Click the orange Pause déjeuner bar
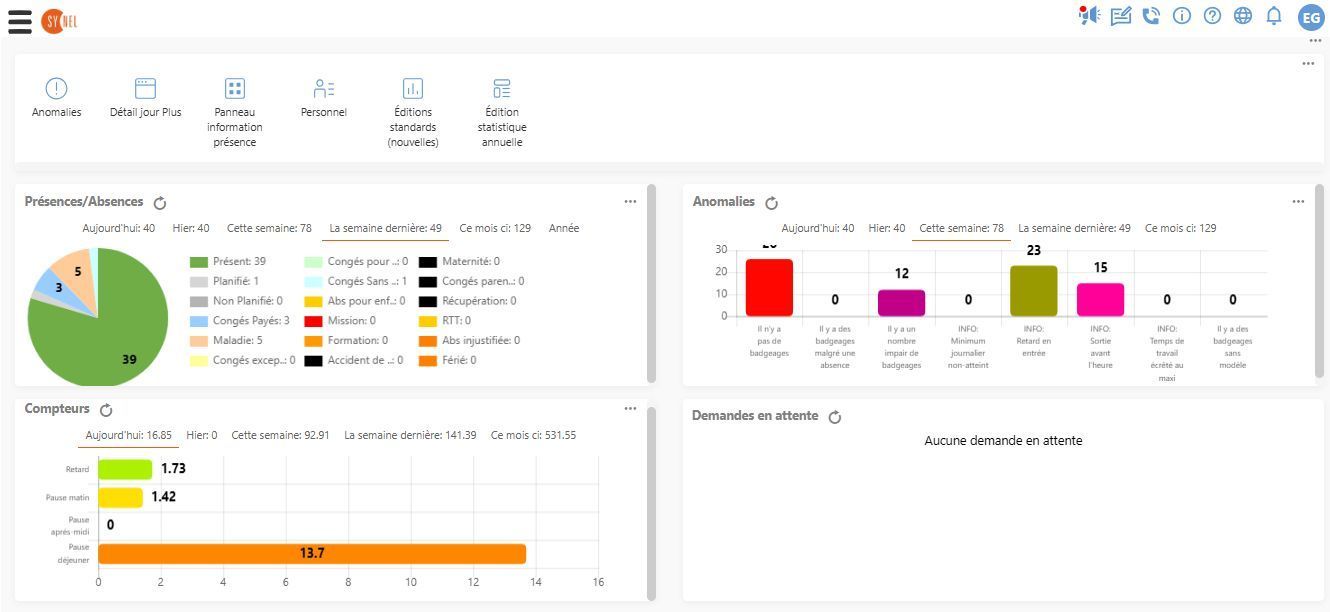The width and height of the screenshot is (1330, 612). 312,554
